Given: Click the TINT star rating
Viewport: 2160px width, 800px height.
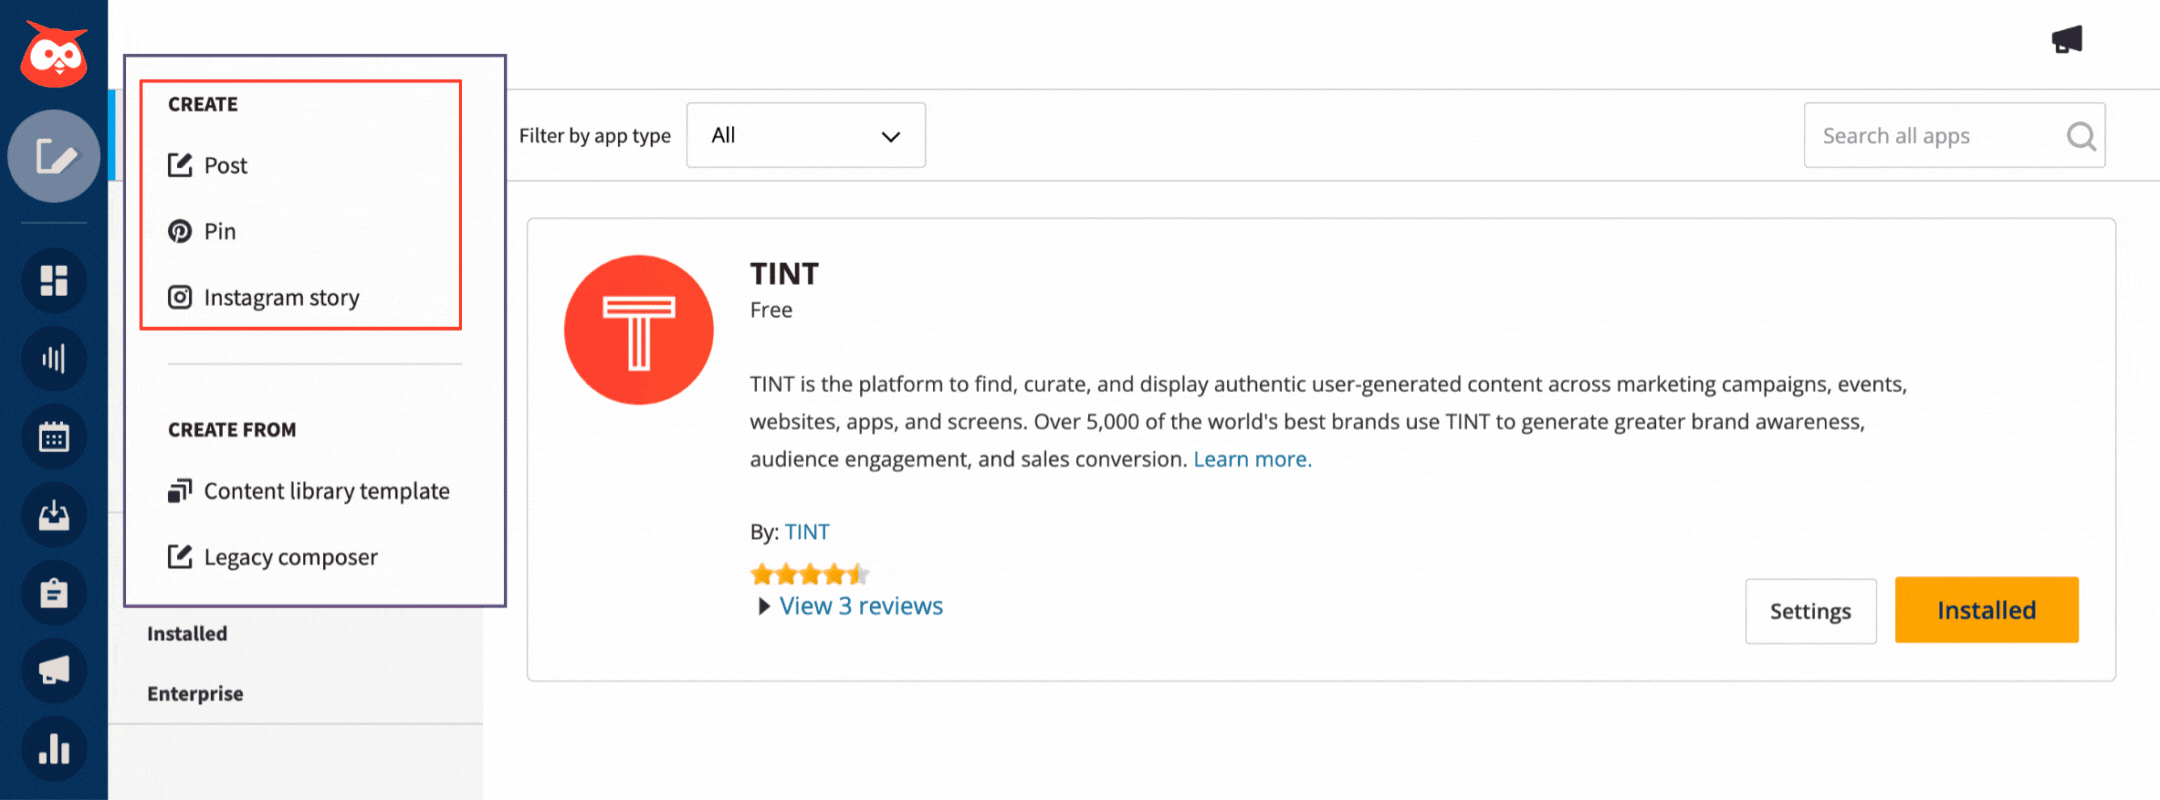Looking at the screenshot, I should [x=810, y=574].
